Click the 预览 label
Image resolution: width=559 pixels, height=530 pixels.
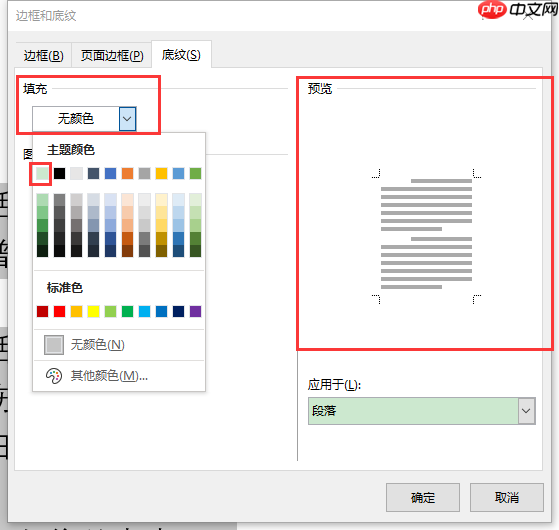pos(320,88)
